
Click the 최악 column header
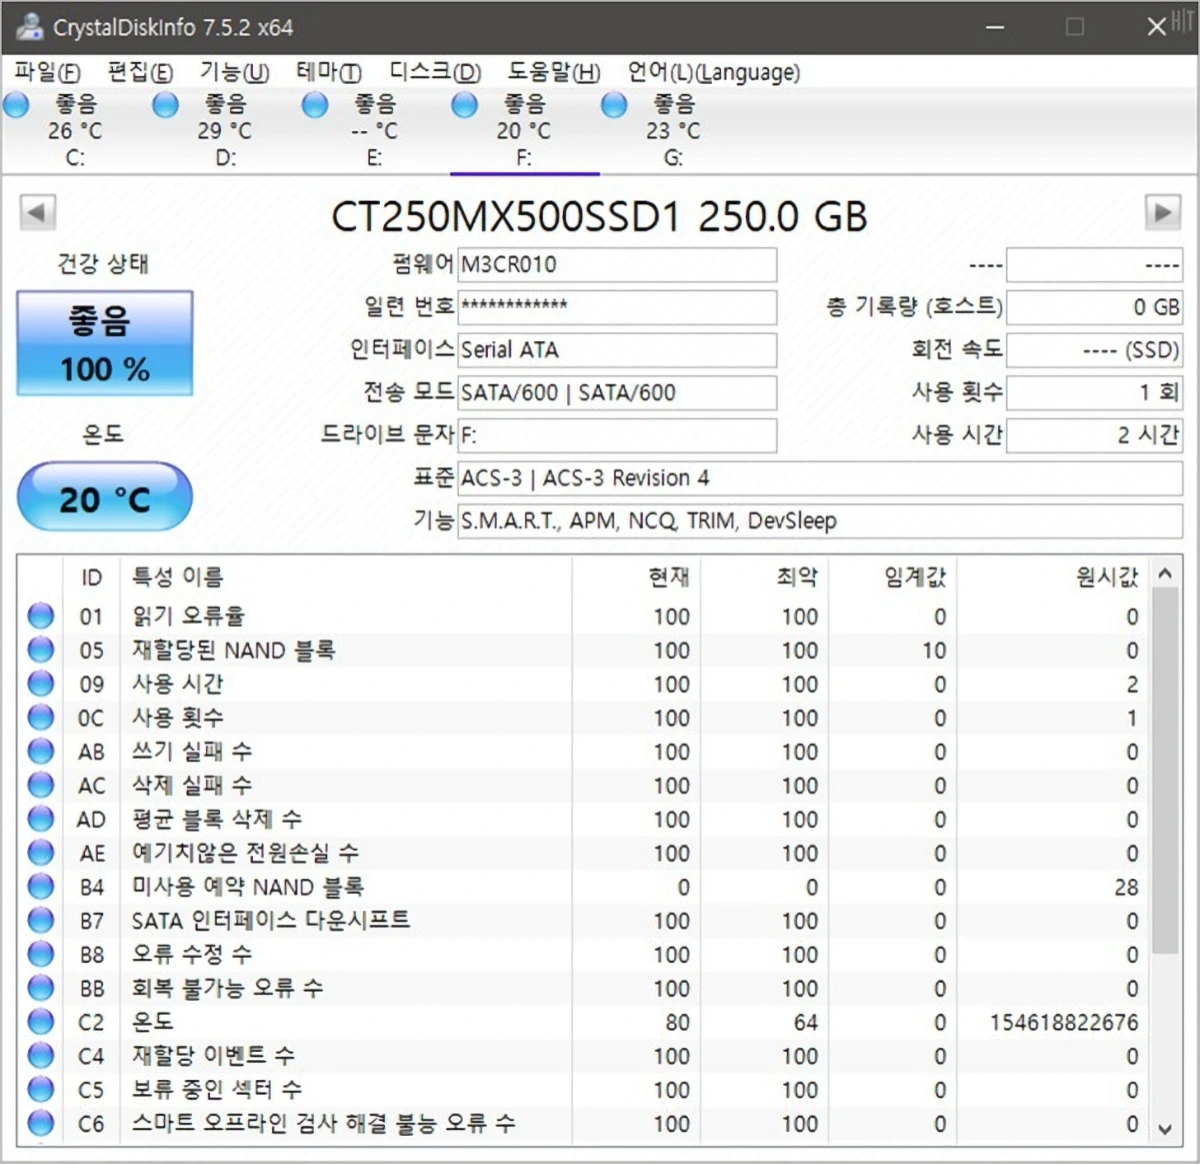tap(764, 577)
